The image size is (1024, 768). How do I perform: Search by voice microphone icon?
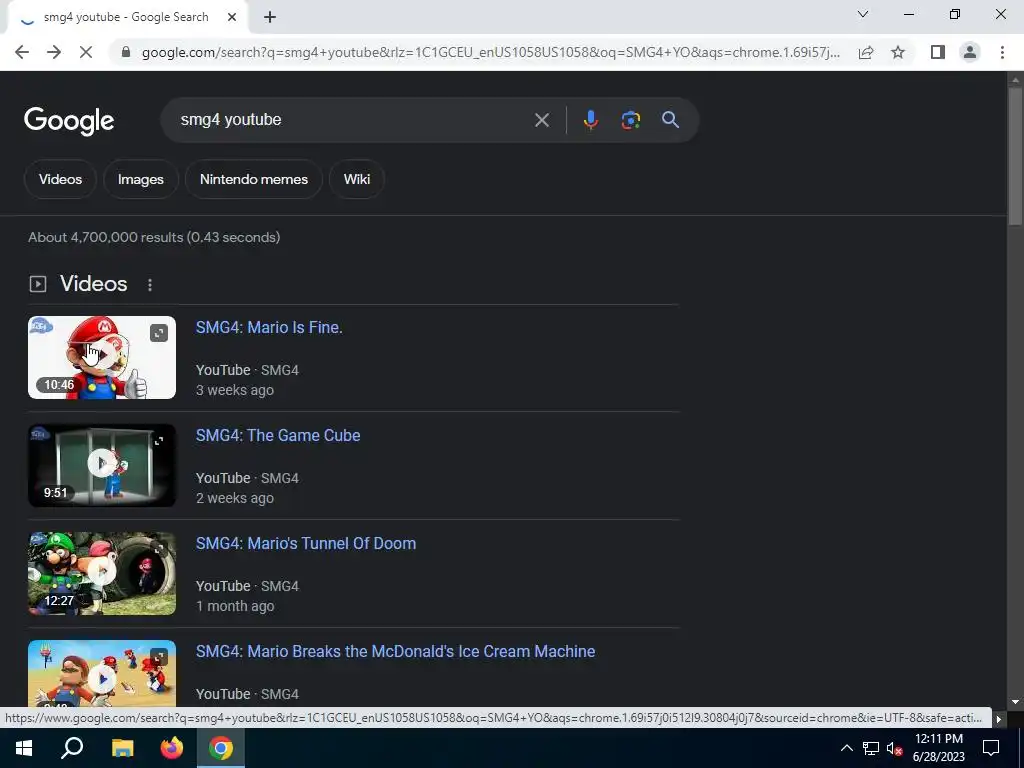pos(590,120)
